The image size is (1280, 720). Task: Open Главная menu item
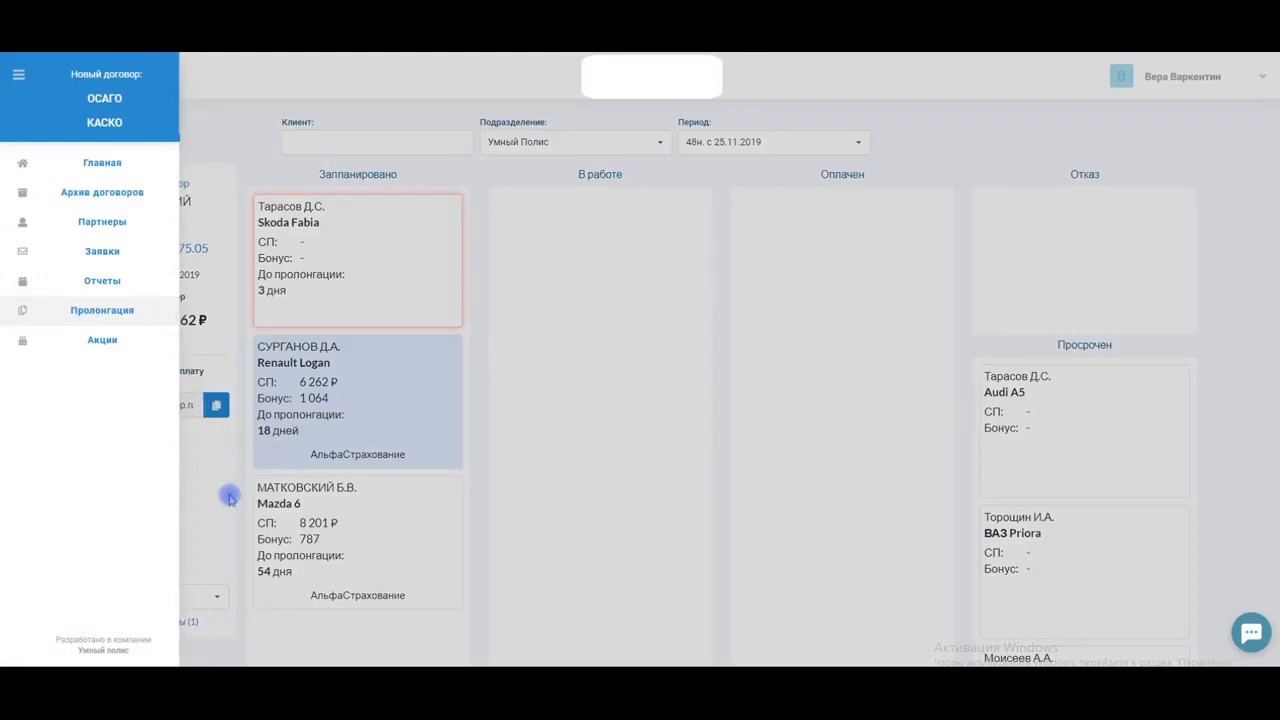[102, 162]
